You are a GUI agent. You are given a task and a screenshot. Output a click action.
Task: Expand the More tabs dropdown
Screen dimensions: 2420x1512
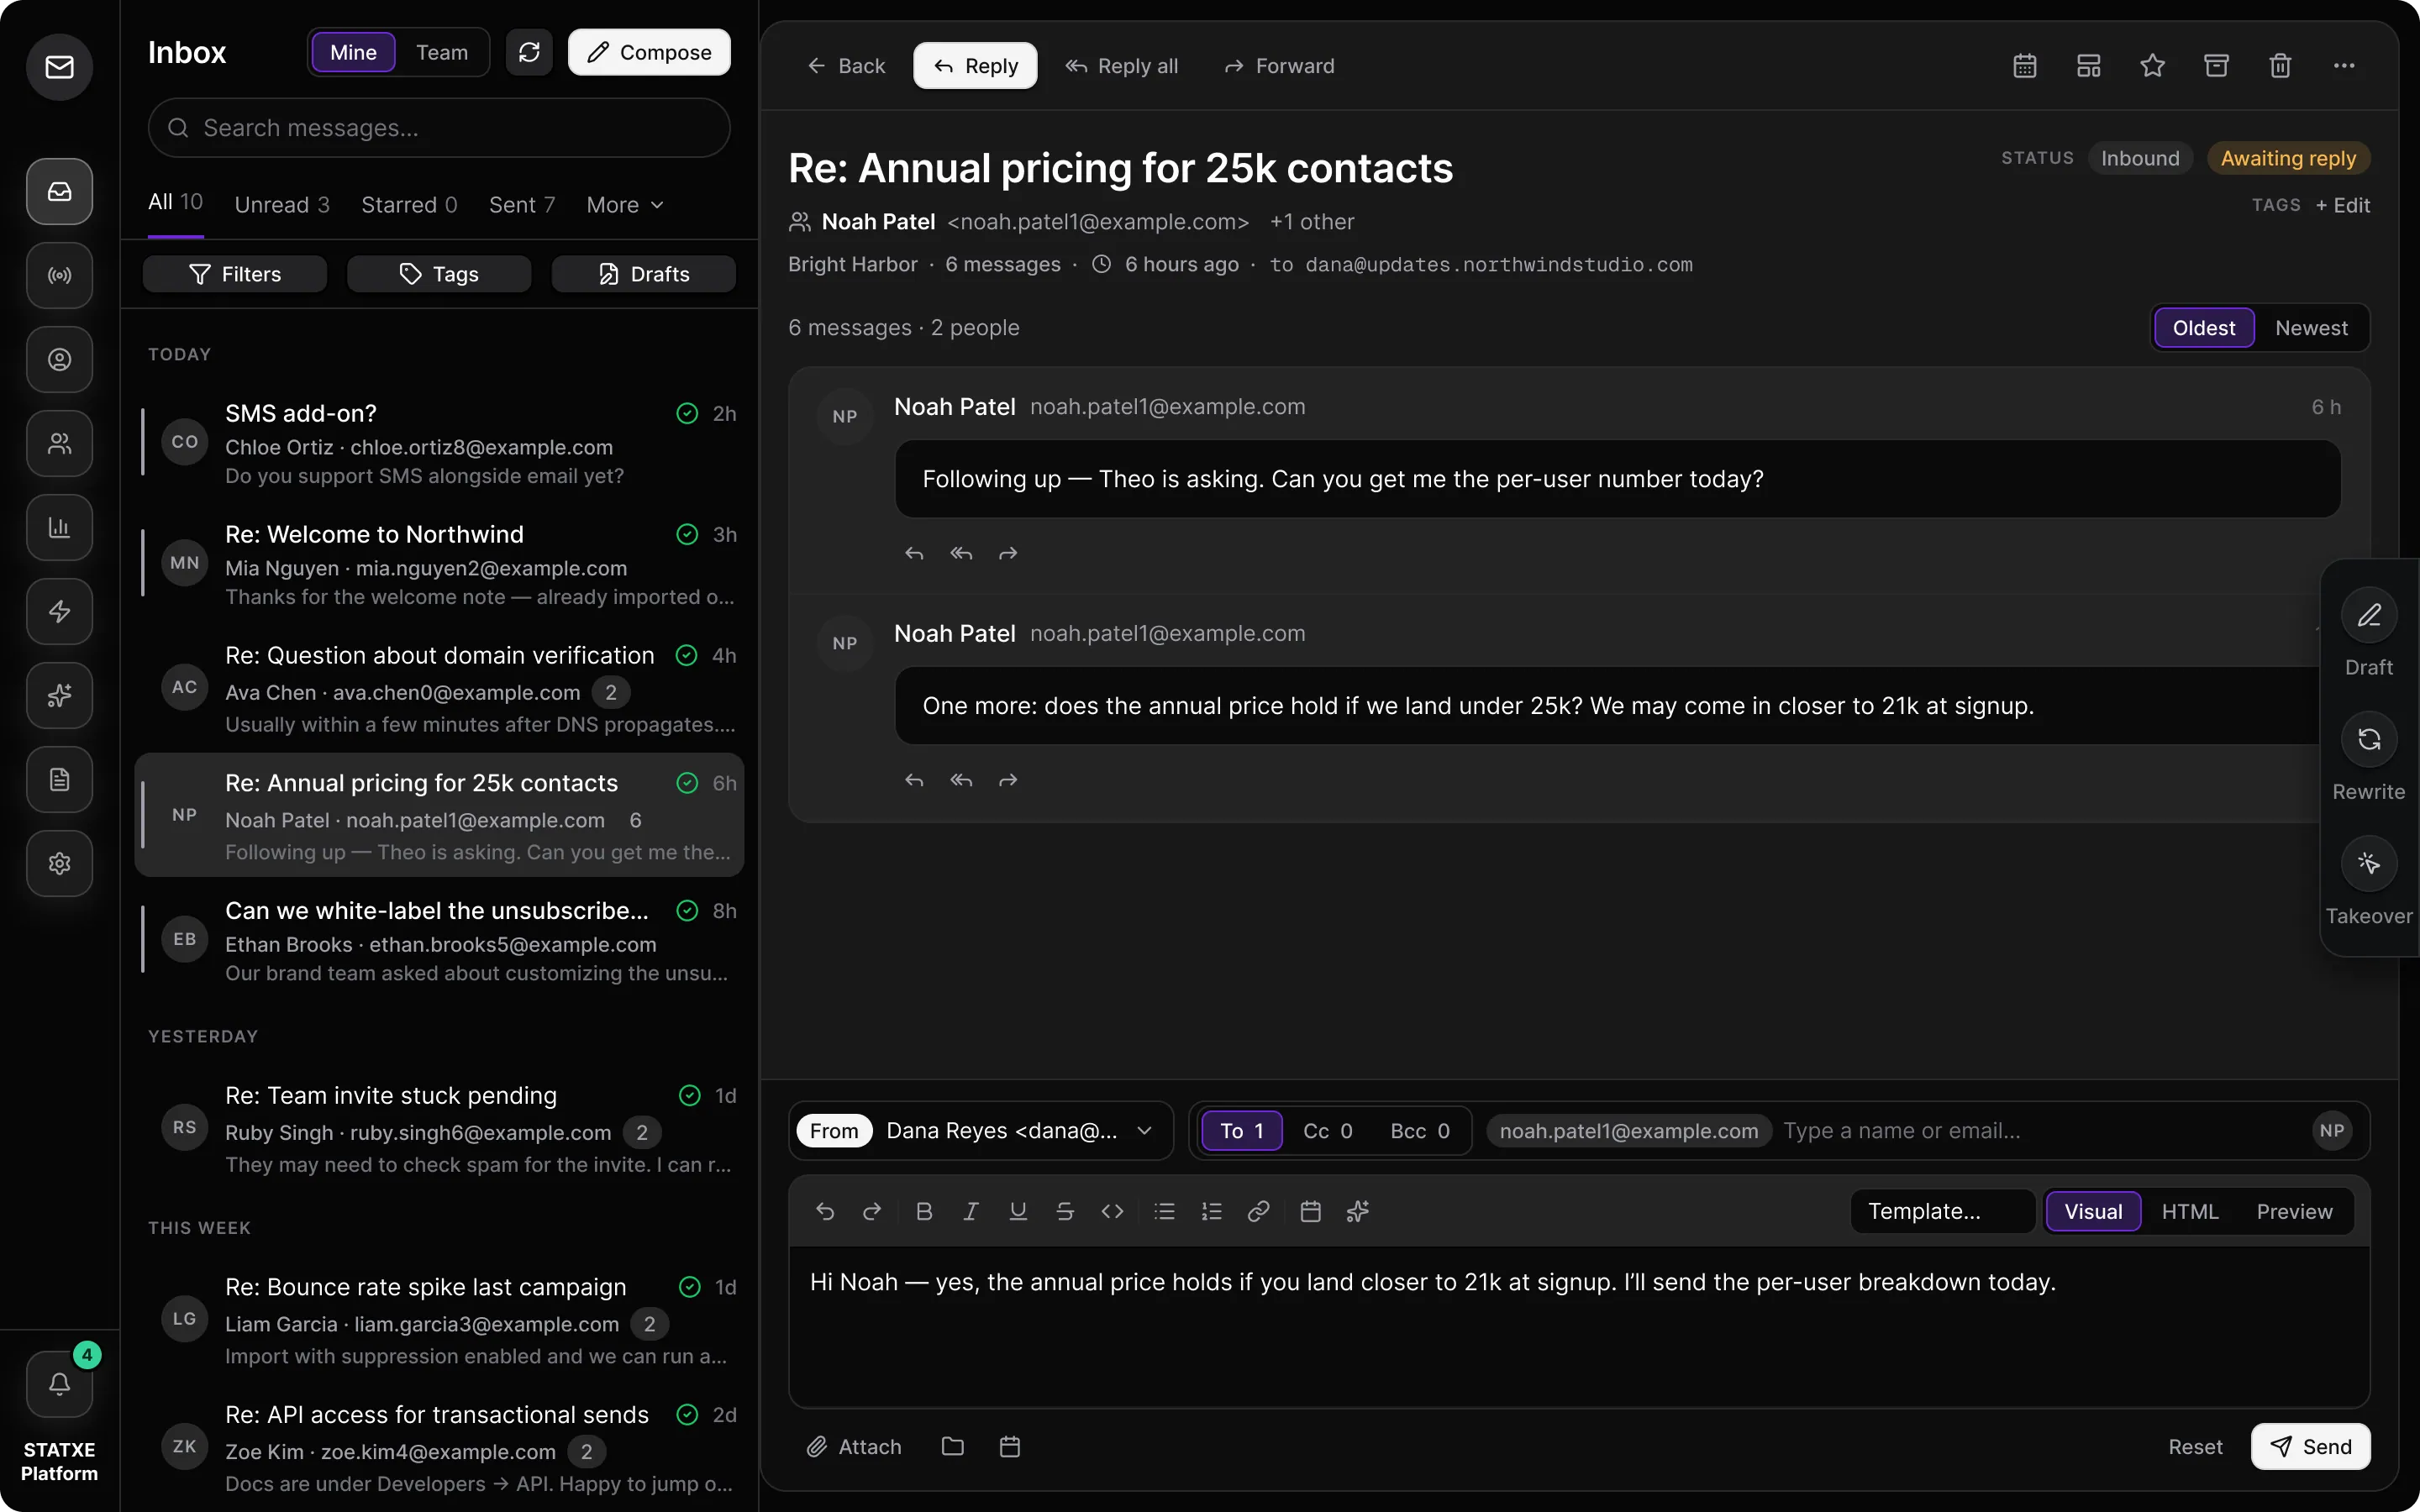click(x=625, y=205)
